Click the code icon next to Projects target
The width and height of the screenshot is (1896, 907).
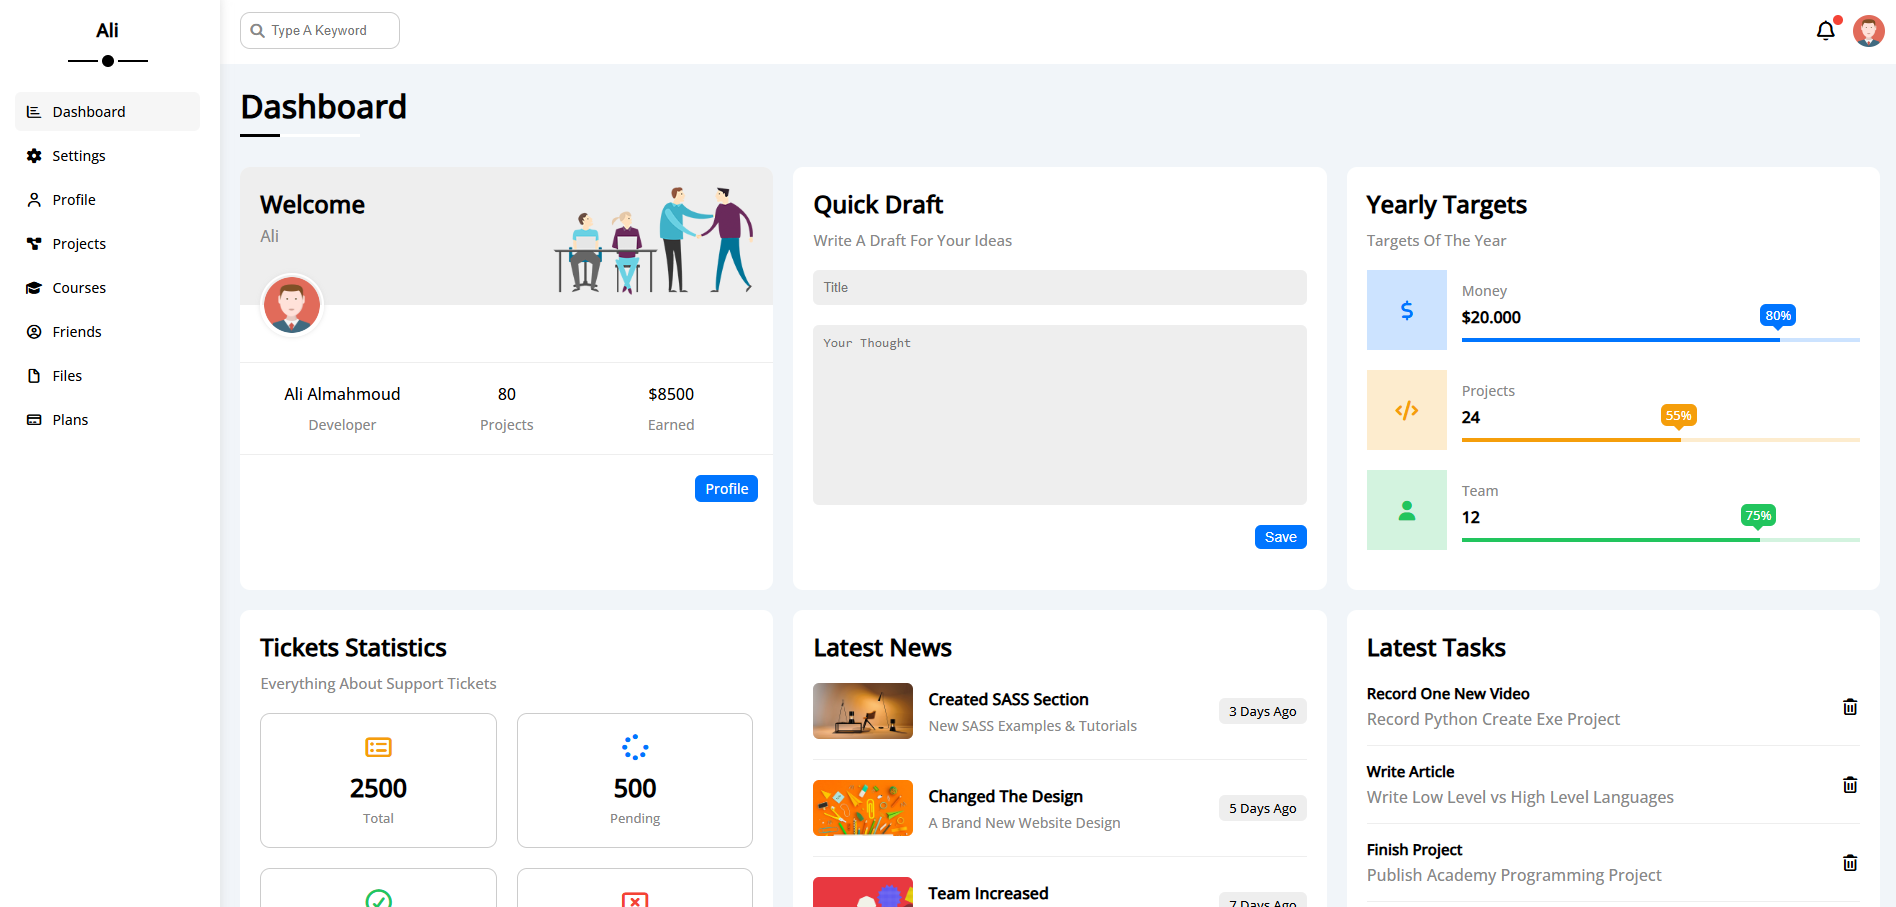(1406, 410)
